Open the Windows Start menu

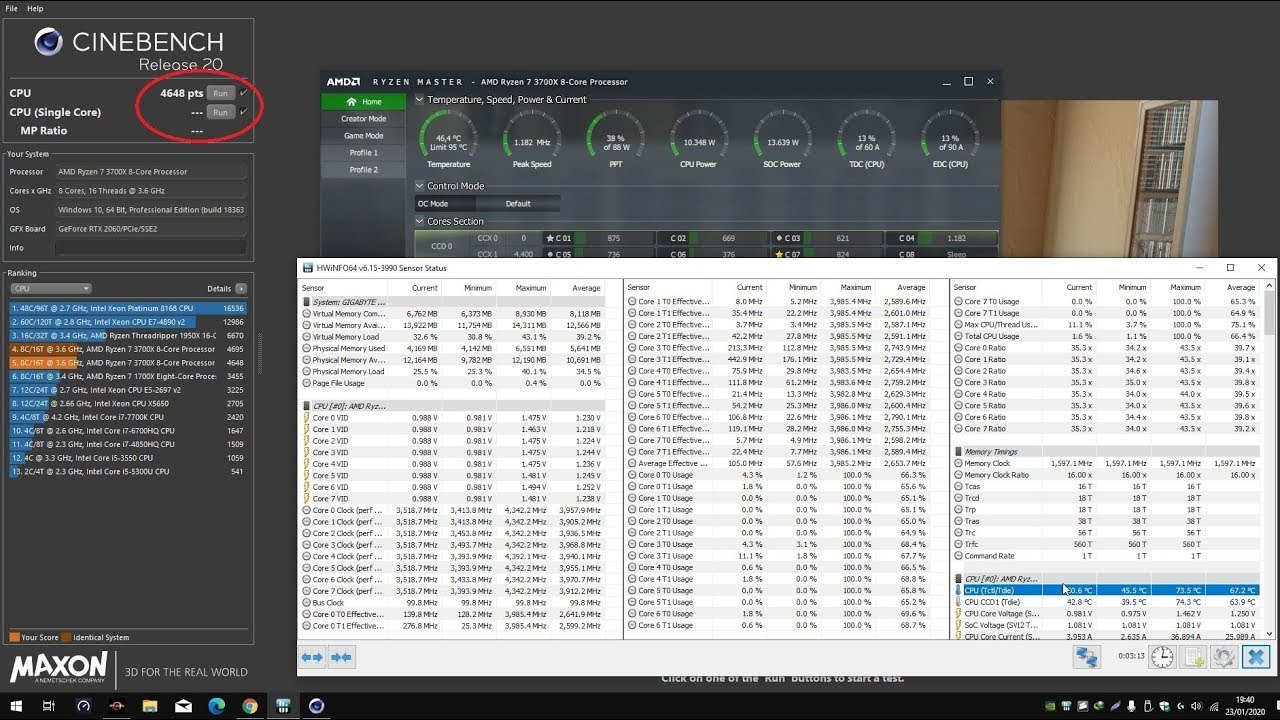(16, 706)
